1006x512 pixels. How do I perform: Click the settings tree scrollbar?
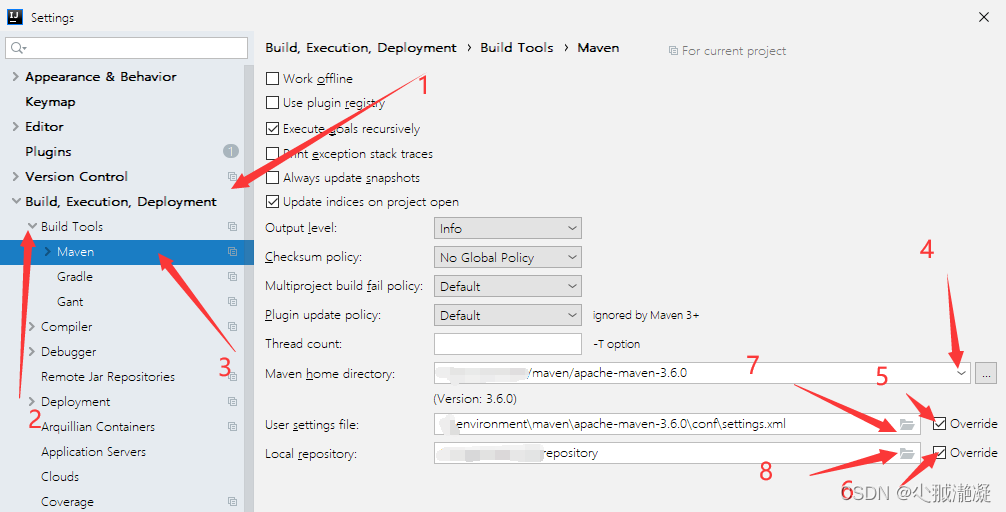pos(249,287)
